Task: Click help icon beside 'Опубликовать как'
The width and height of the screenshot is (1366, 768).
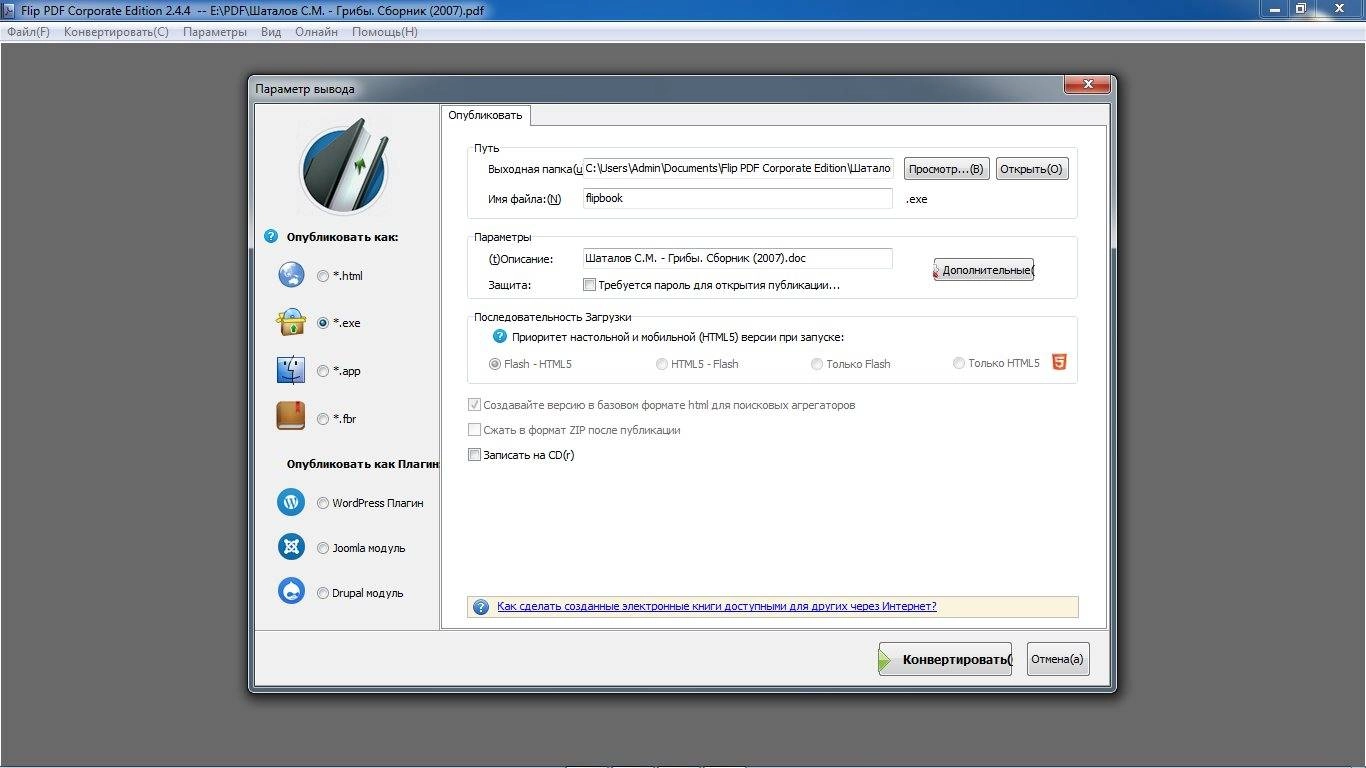Action: pos(270,237)
